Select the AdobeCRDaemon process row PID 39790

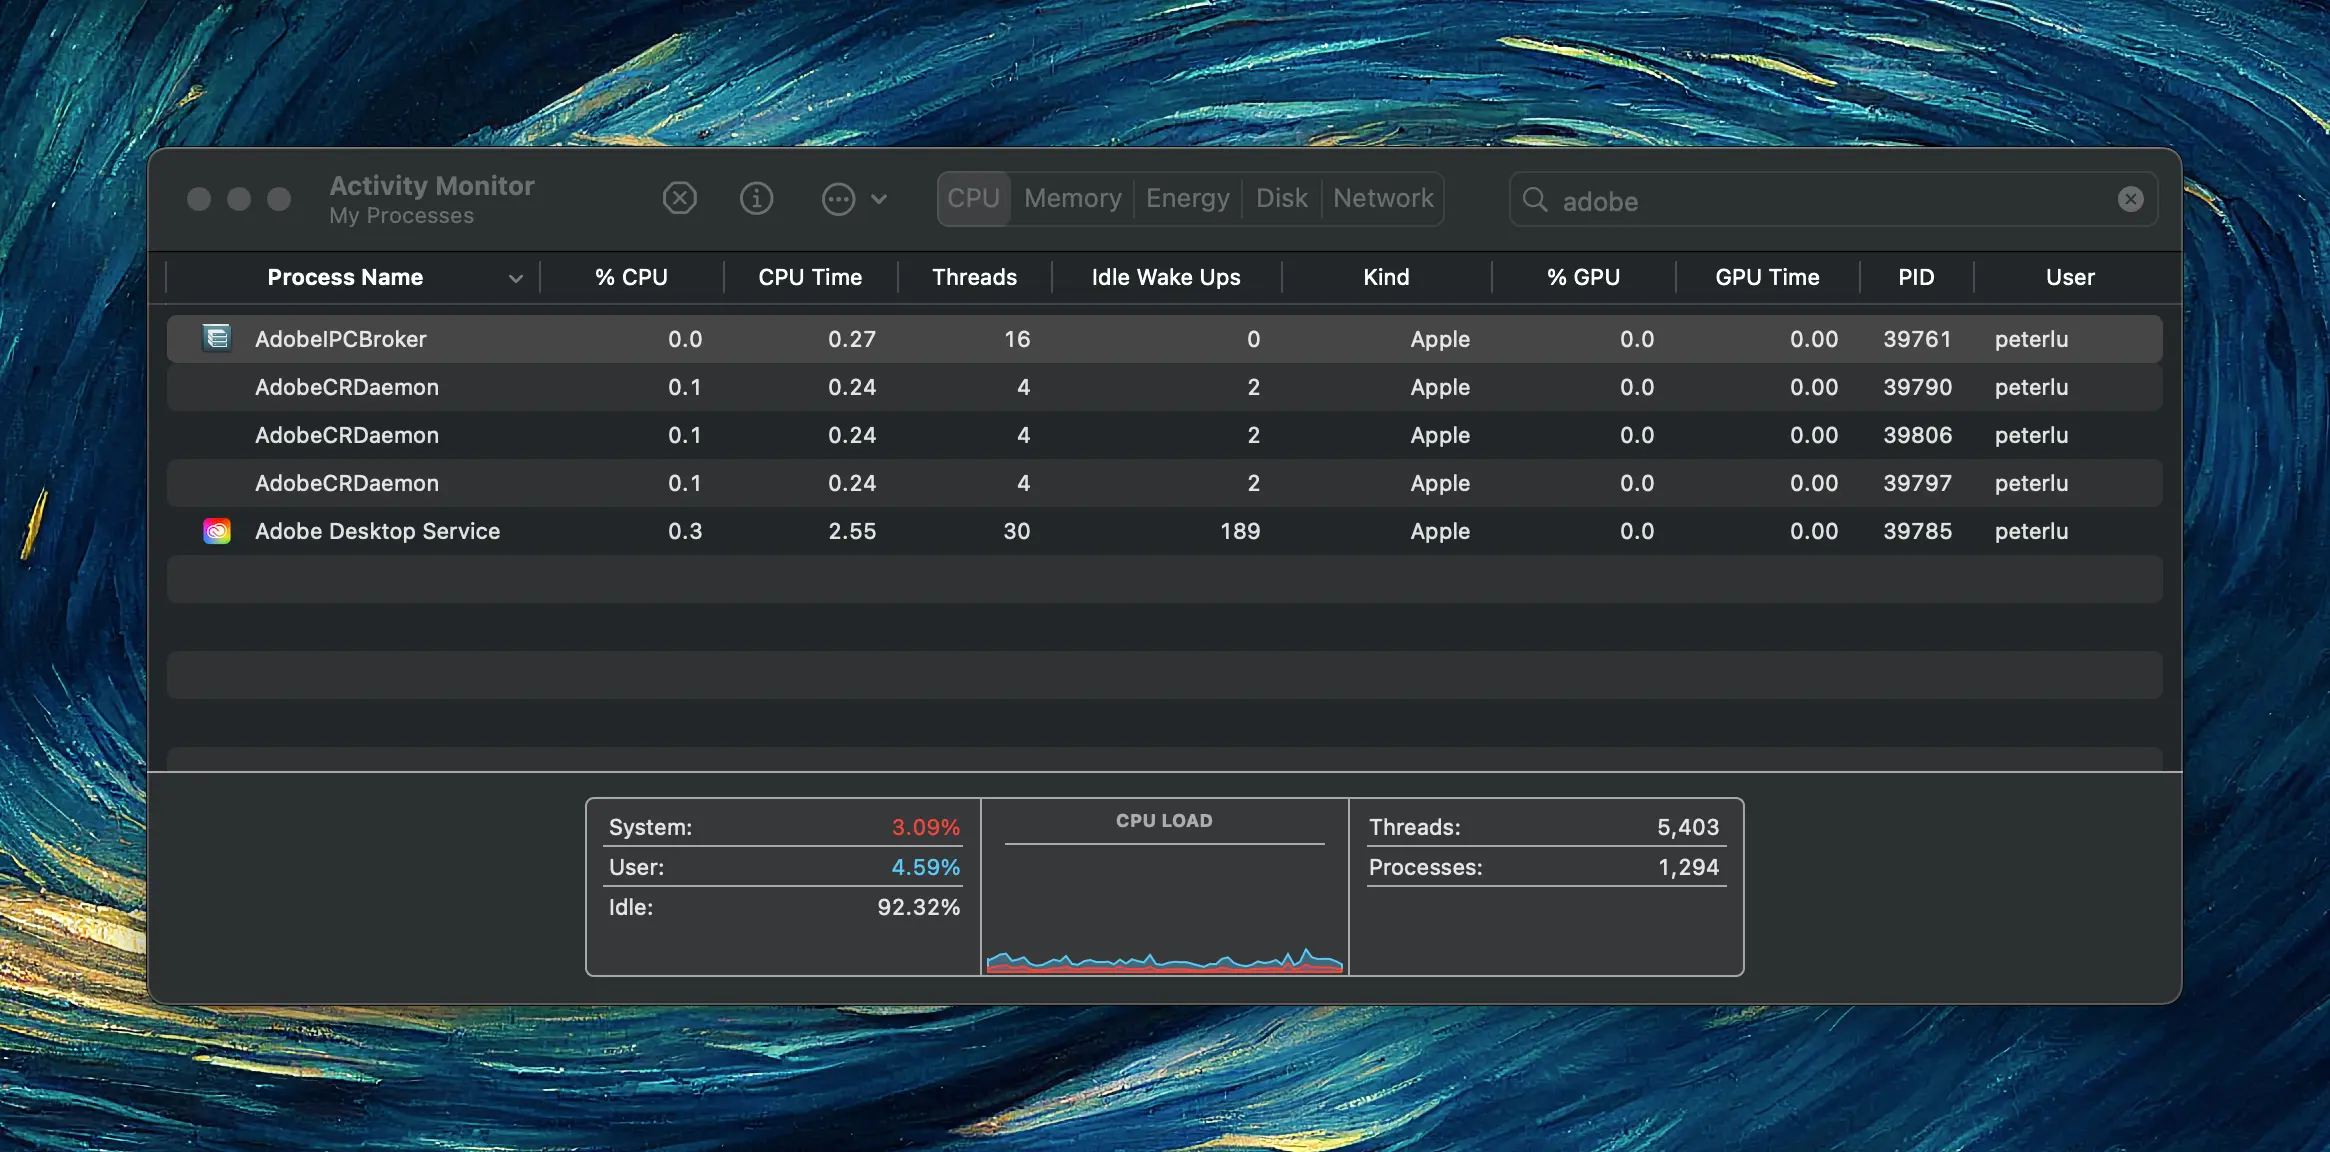point(1165,386)
